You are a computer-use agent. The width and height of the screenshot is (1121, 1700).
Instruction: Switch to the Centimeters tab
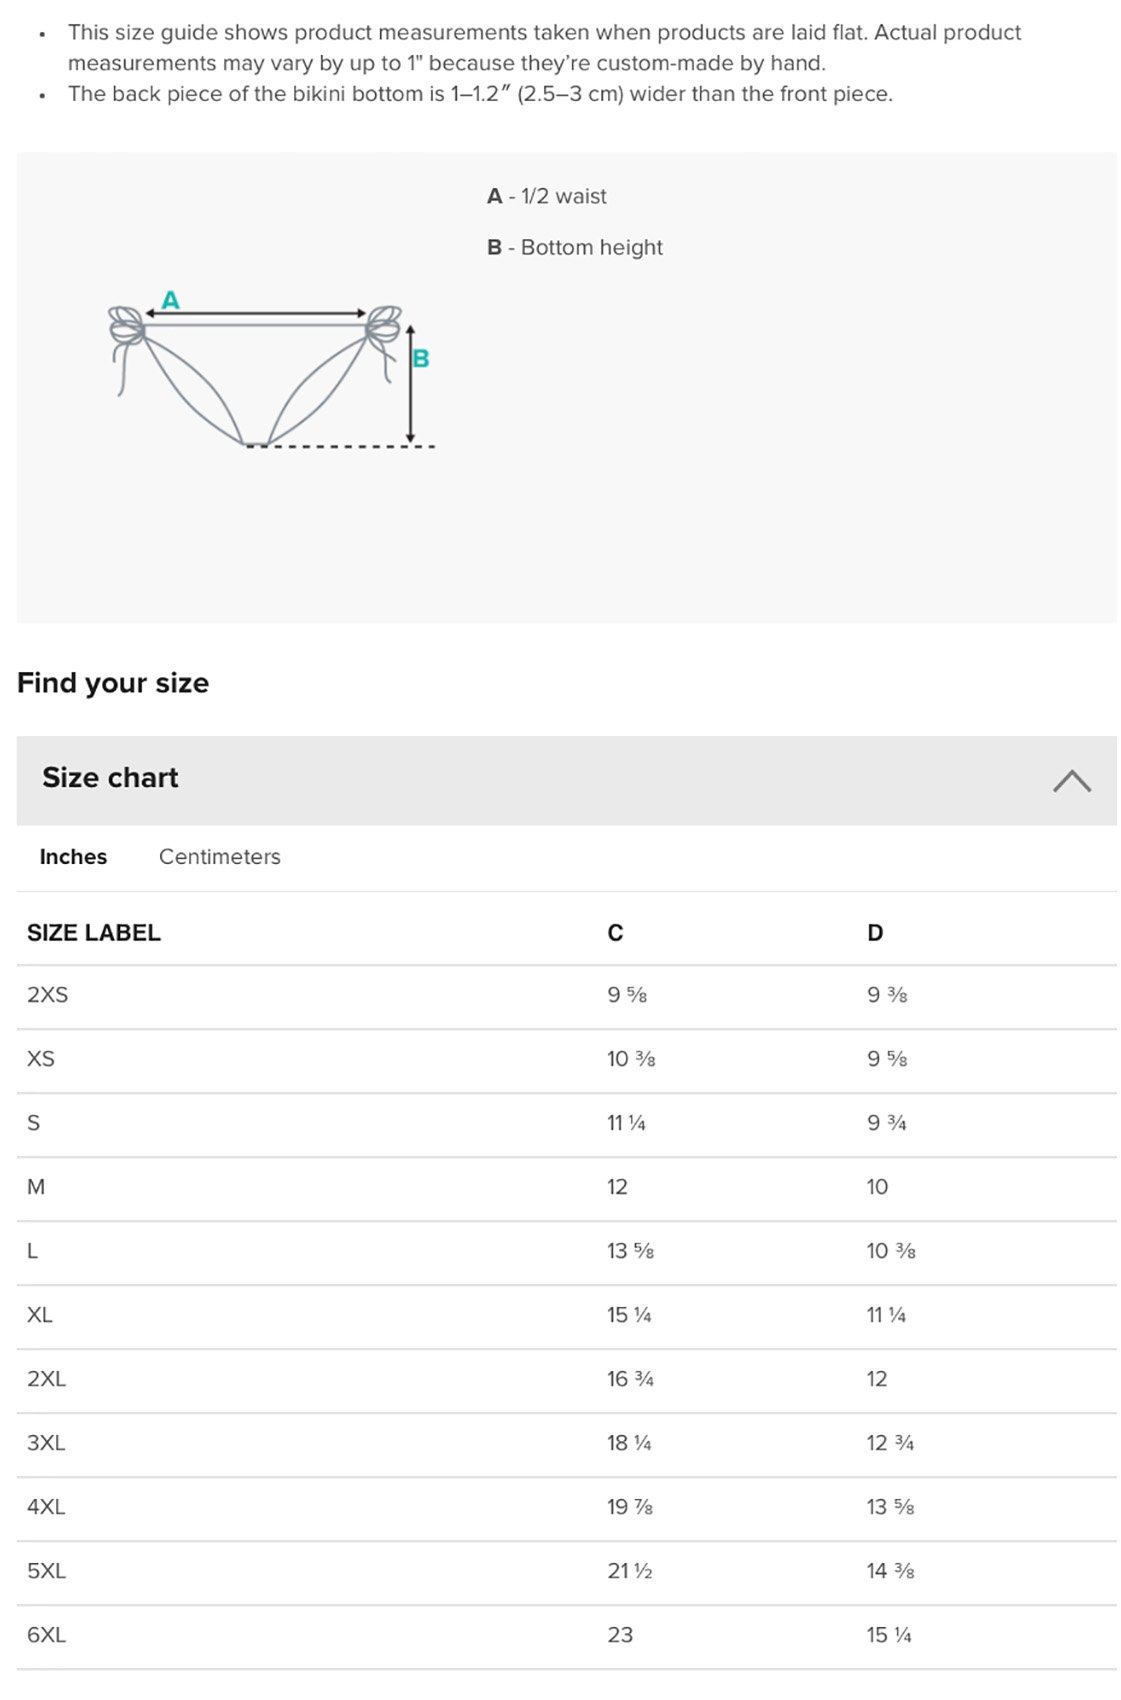click(220, 856)
